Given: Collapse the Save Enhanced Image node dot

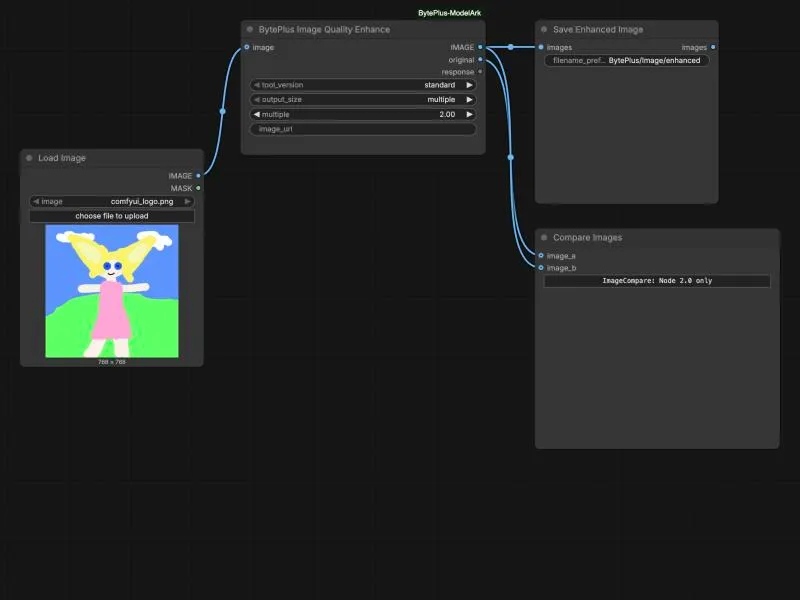Looking at the screenshot, I should [544, 30].
